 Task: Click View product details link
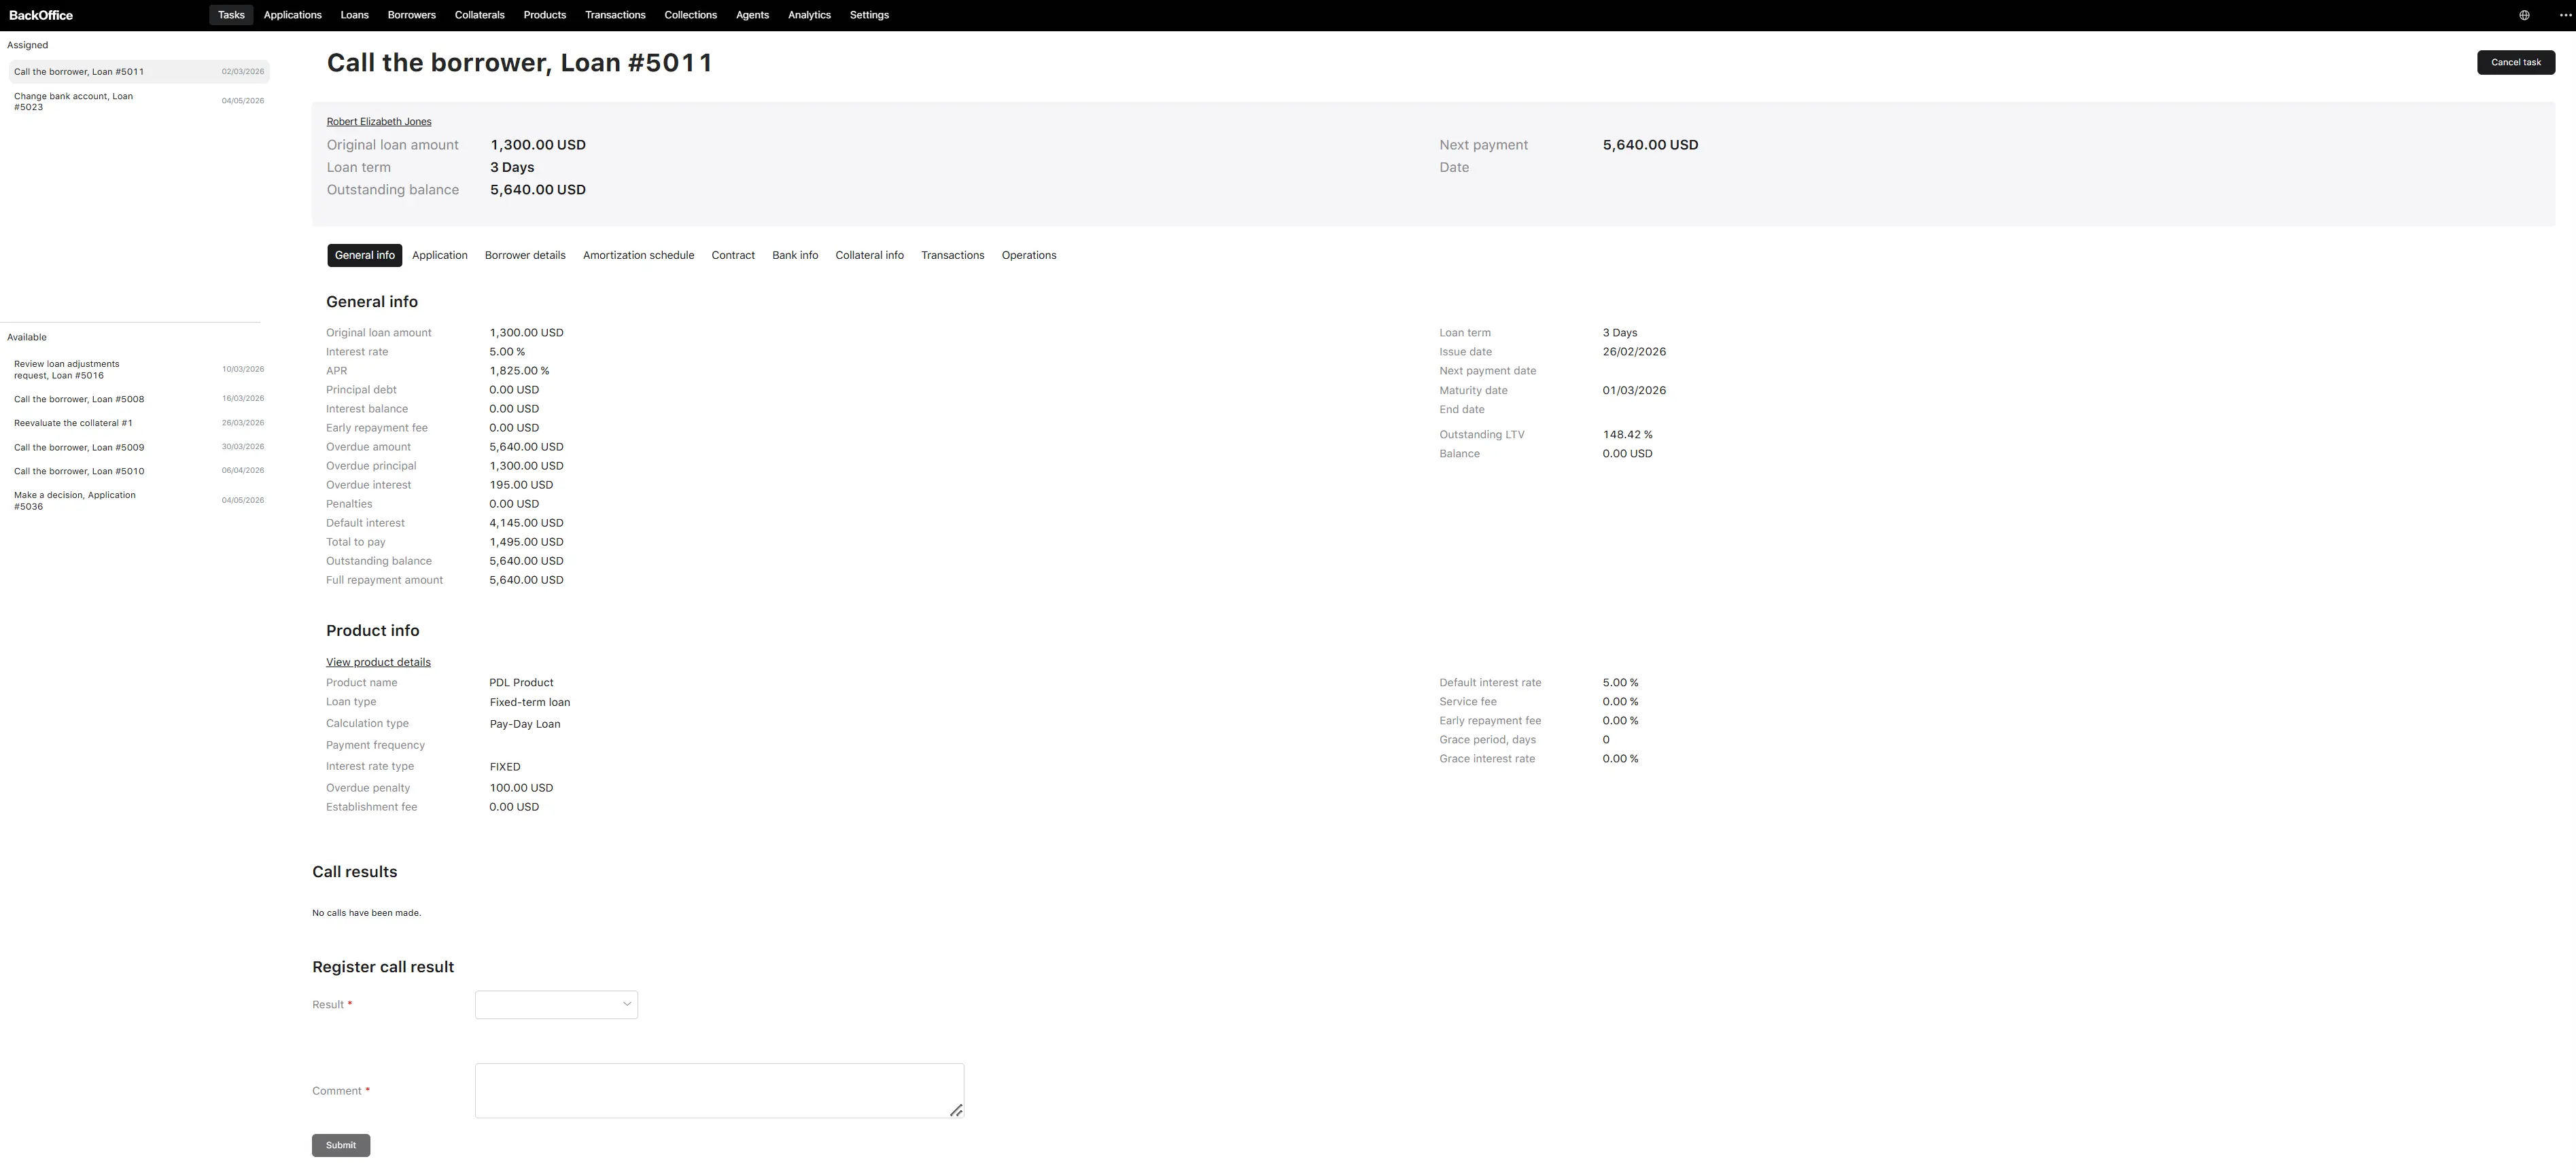click(x=378, y=662)
